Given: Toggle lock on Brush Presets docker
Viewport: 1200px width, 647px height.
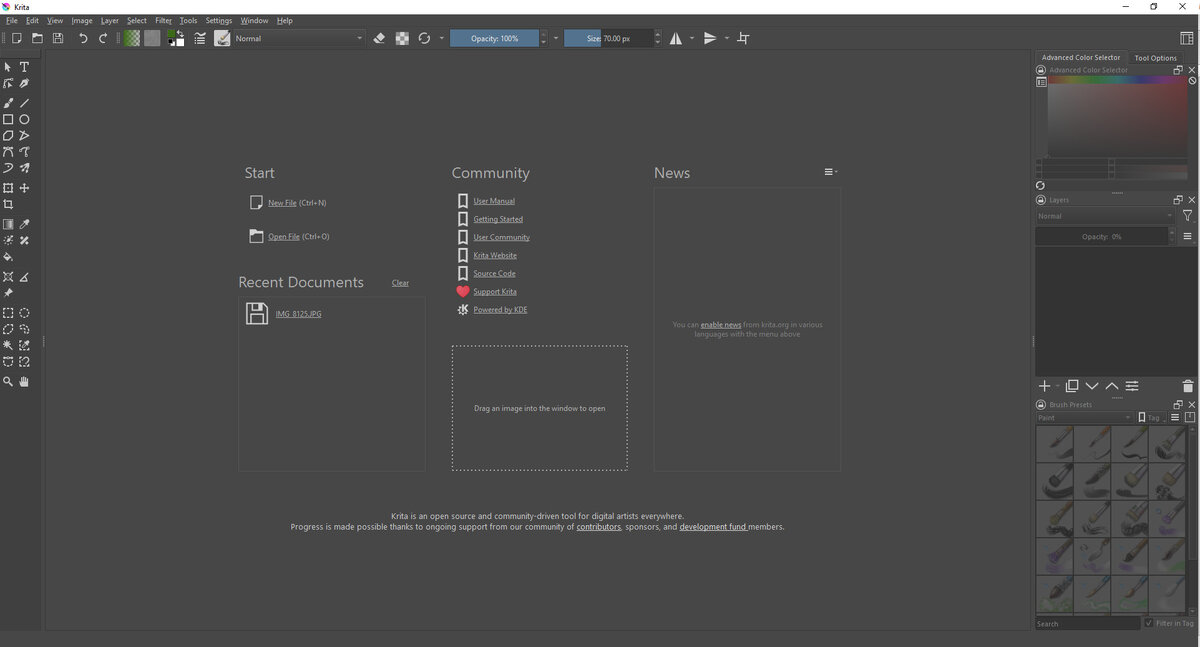Looking at the screenshot, I should pyautogui.click(x=1041, y=405).
